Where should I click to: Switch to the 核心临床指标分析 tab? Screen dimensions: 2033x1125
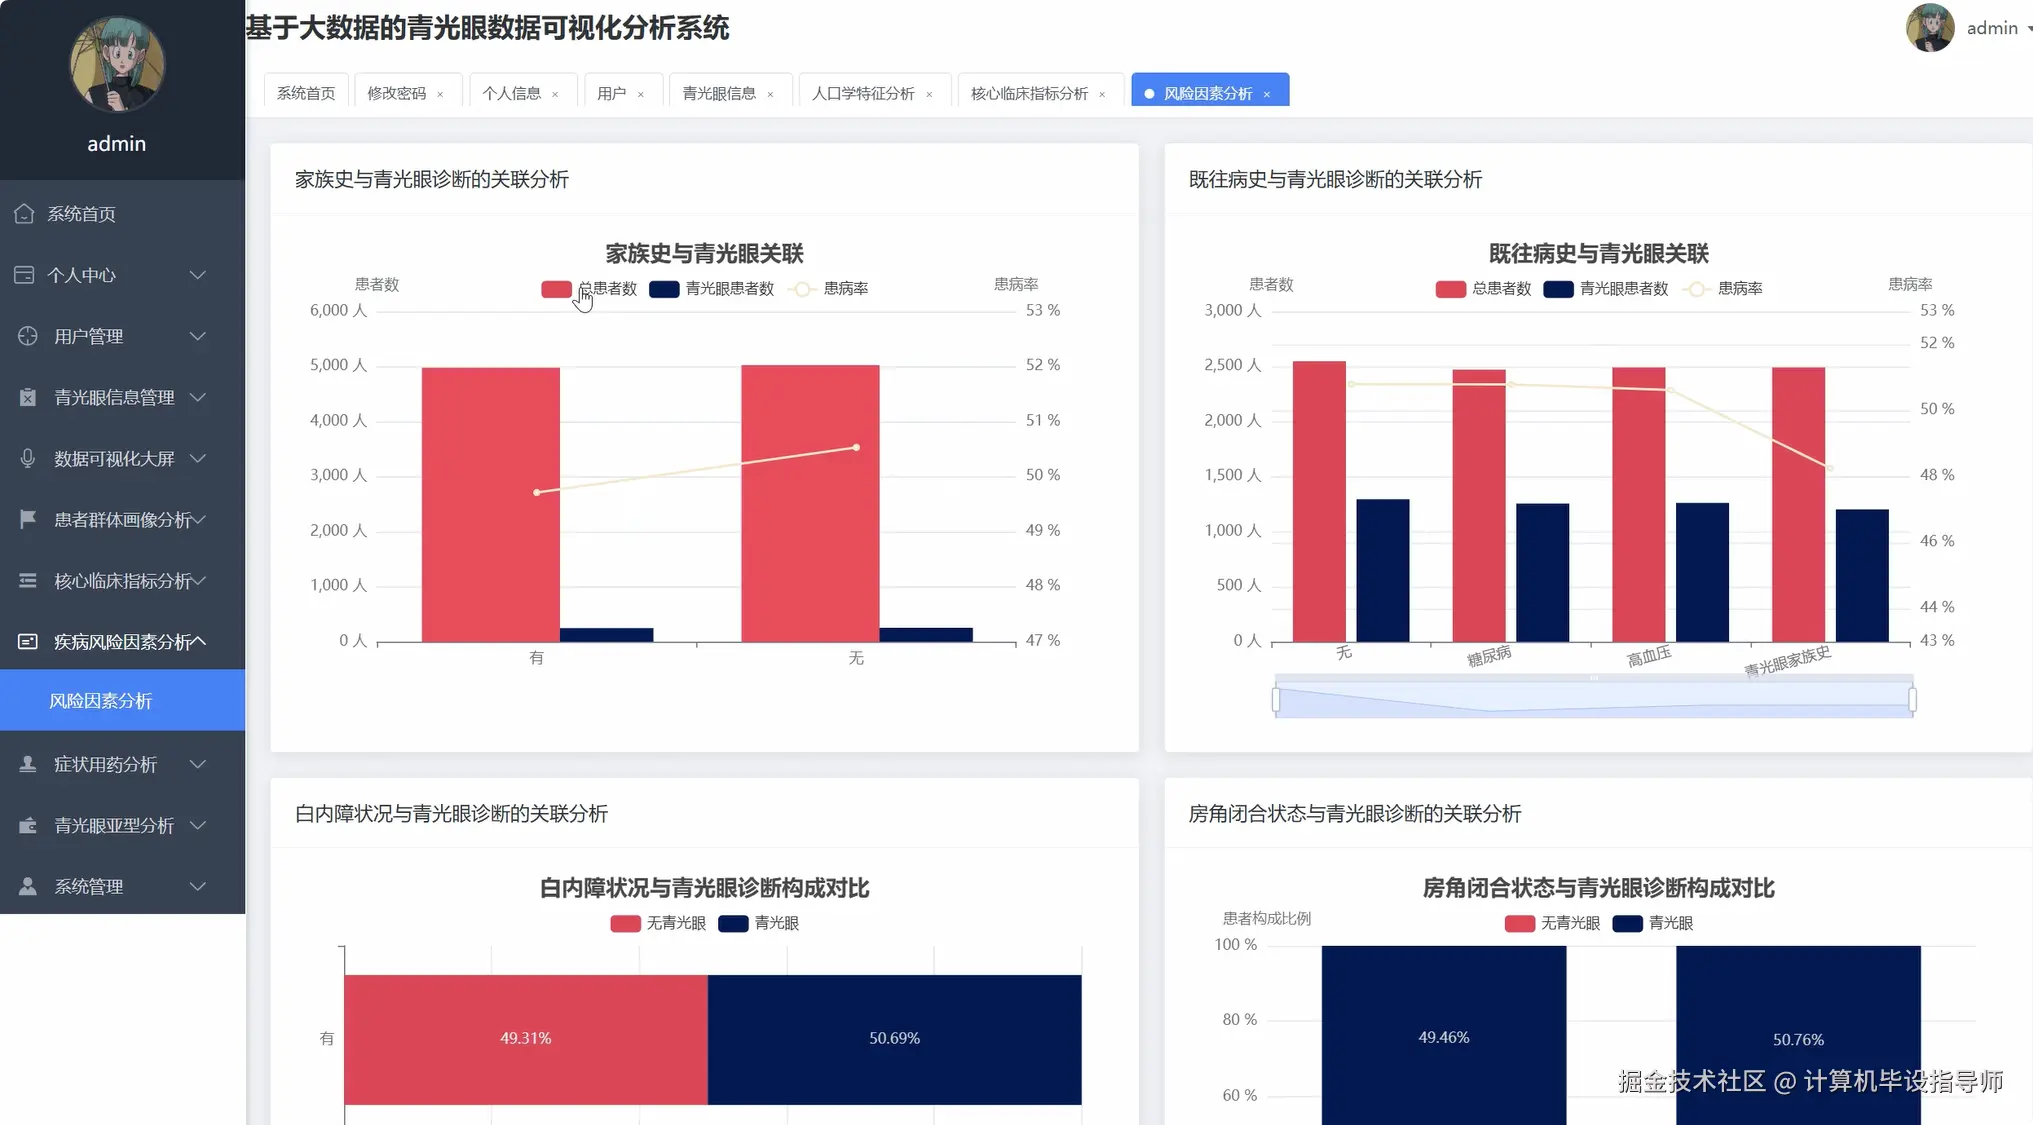coord(1029,93)
